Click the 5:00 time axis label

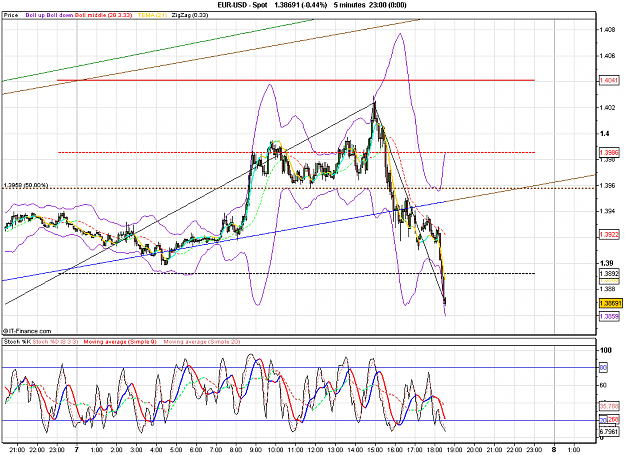coord(176,450)
